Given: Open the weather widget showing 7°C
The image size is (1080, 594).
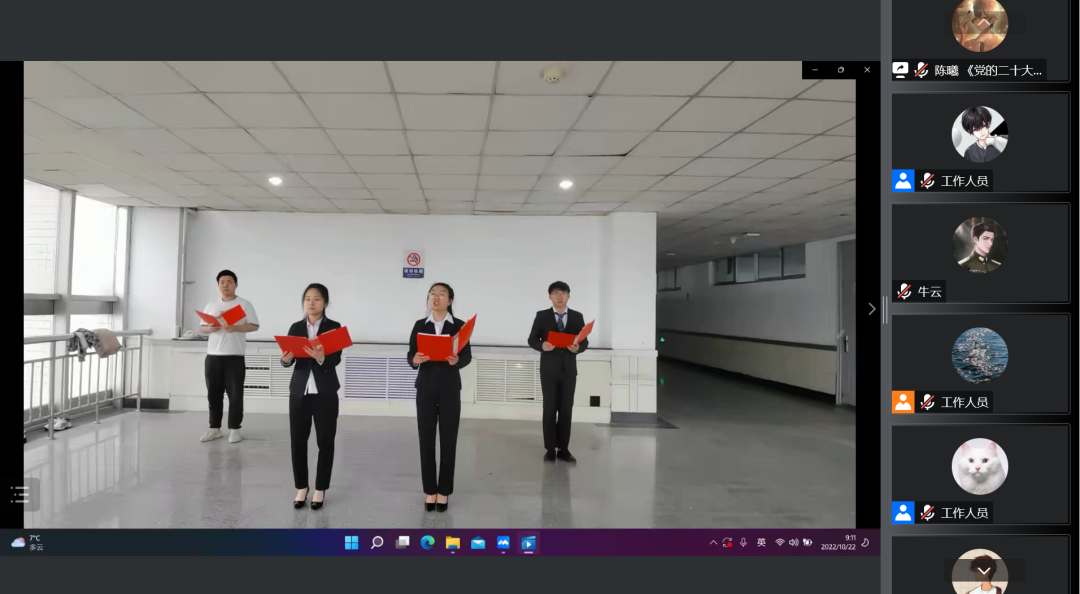Looking at the screenshot, I should click(28, 542).
